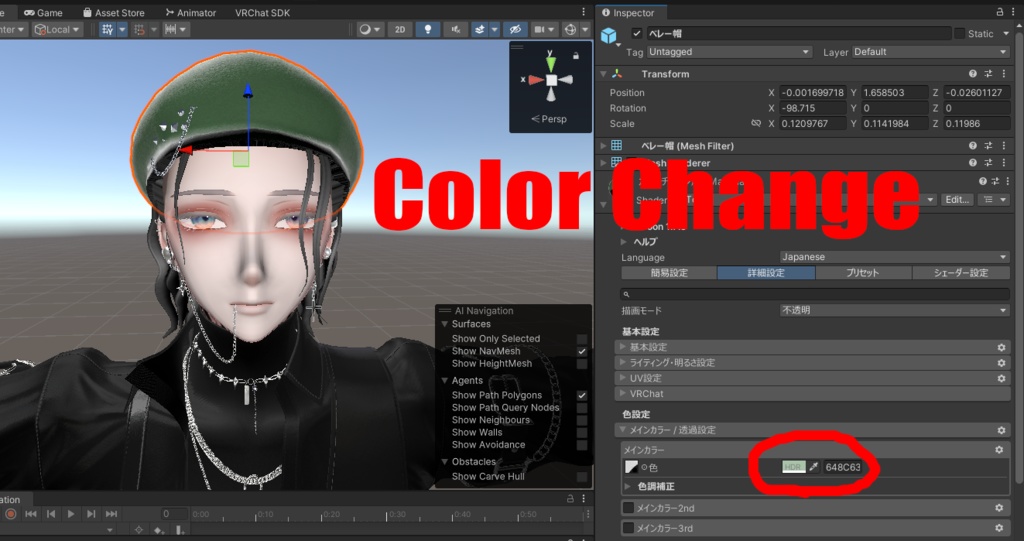Open the Transform help icon

coord(972,74)
